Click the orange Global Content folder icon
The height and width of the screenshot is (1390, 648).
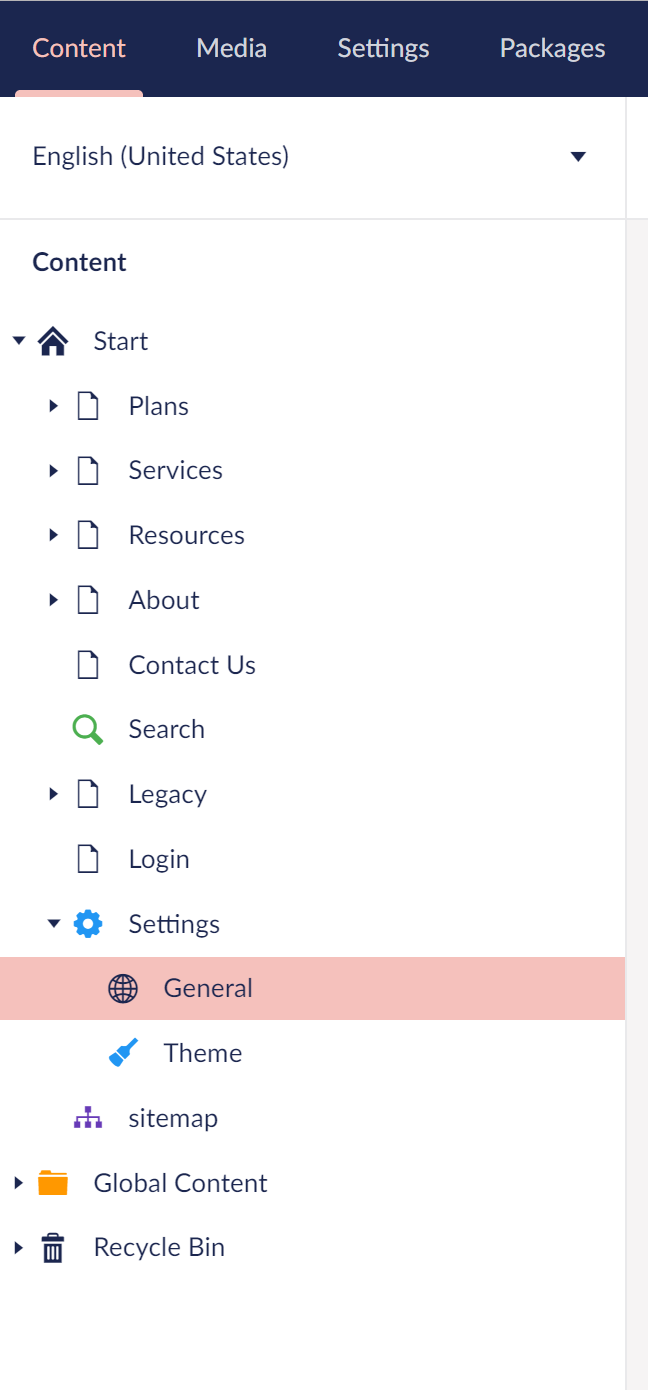(x=53, y=1183)
